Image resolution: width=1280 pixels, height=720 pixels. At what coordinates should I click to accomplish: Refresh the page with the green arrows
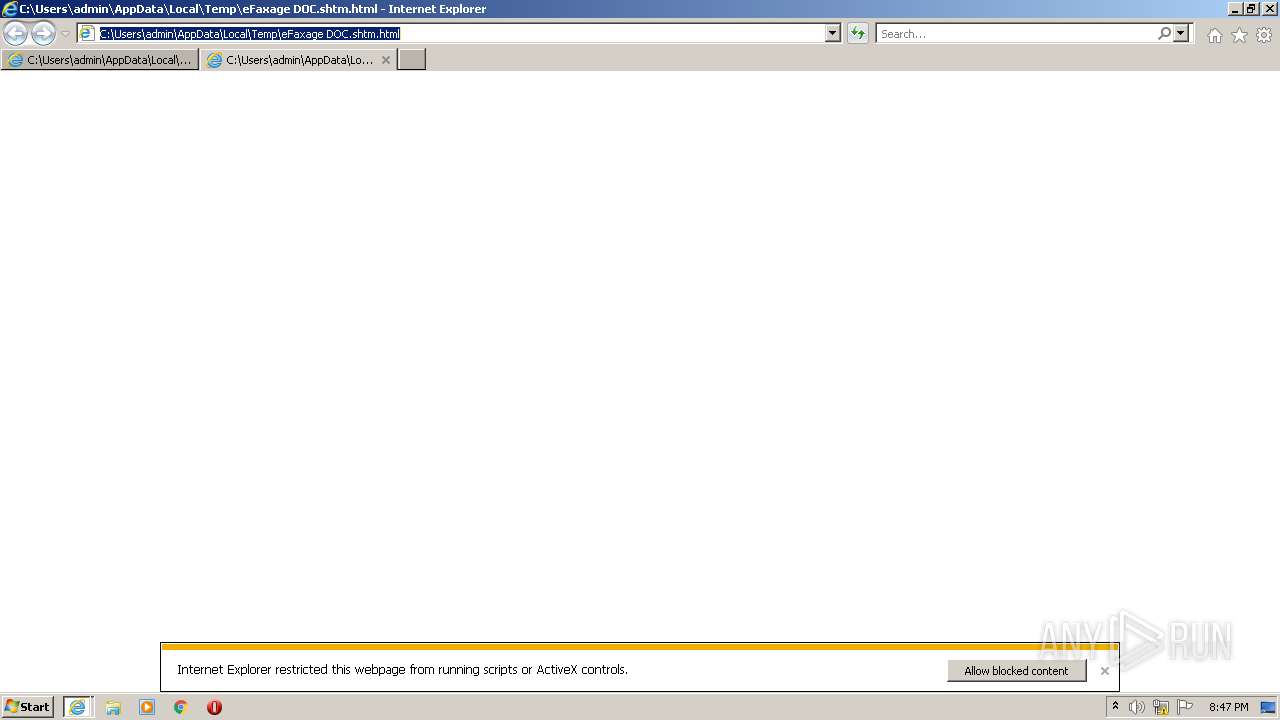(x=857, y=34)
